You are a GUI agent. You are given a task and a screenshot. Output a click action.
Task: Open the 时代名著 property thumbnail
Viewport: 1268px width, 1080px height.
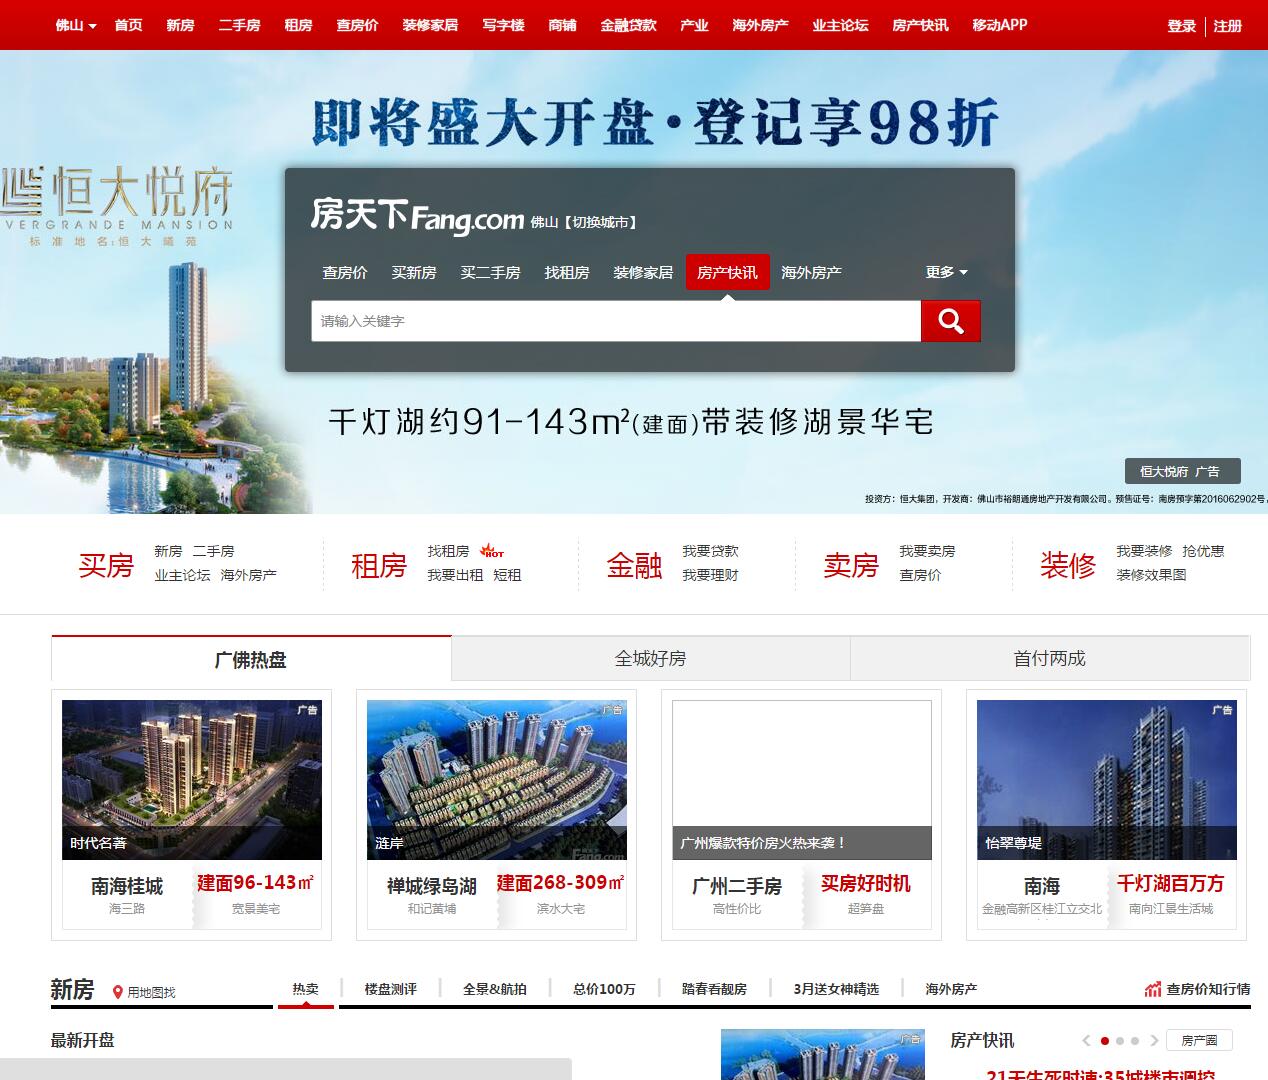pyautogui.click(x=192, y=780)
